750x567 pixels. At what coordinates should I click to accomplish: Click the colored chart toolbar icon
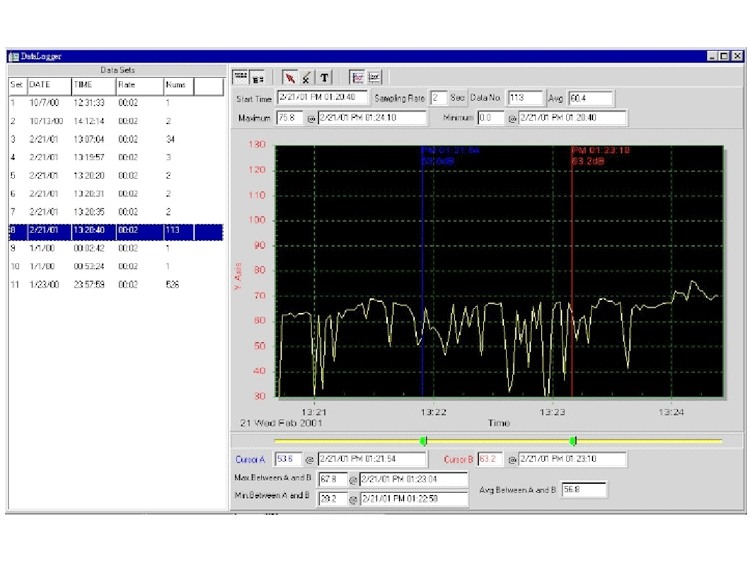click(357, 77)
